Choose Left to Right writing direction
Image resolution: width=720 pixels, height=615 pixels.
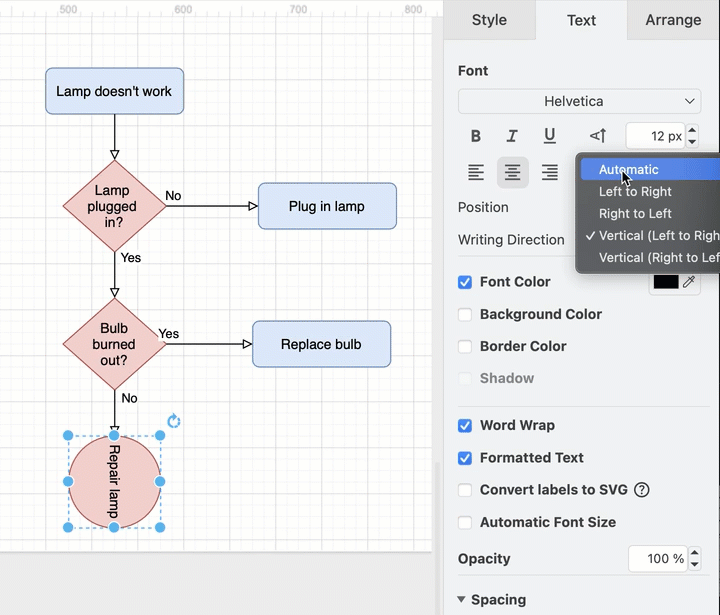[x=650, y=192]
